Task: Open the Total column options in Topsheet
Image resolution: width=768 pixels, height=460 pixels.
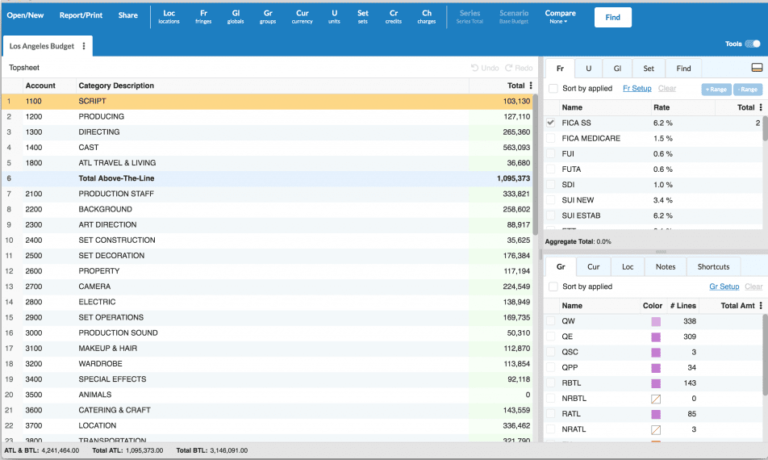Action: point(531,86)
